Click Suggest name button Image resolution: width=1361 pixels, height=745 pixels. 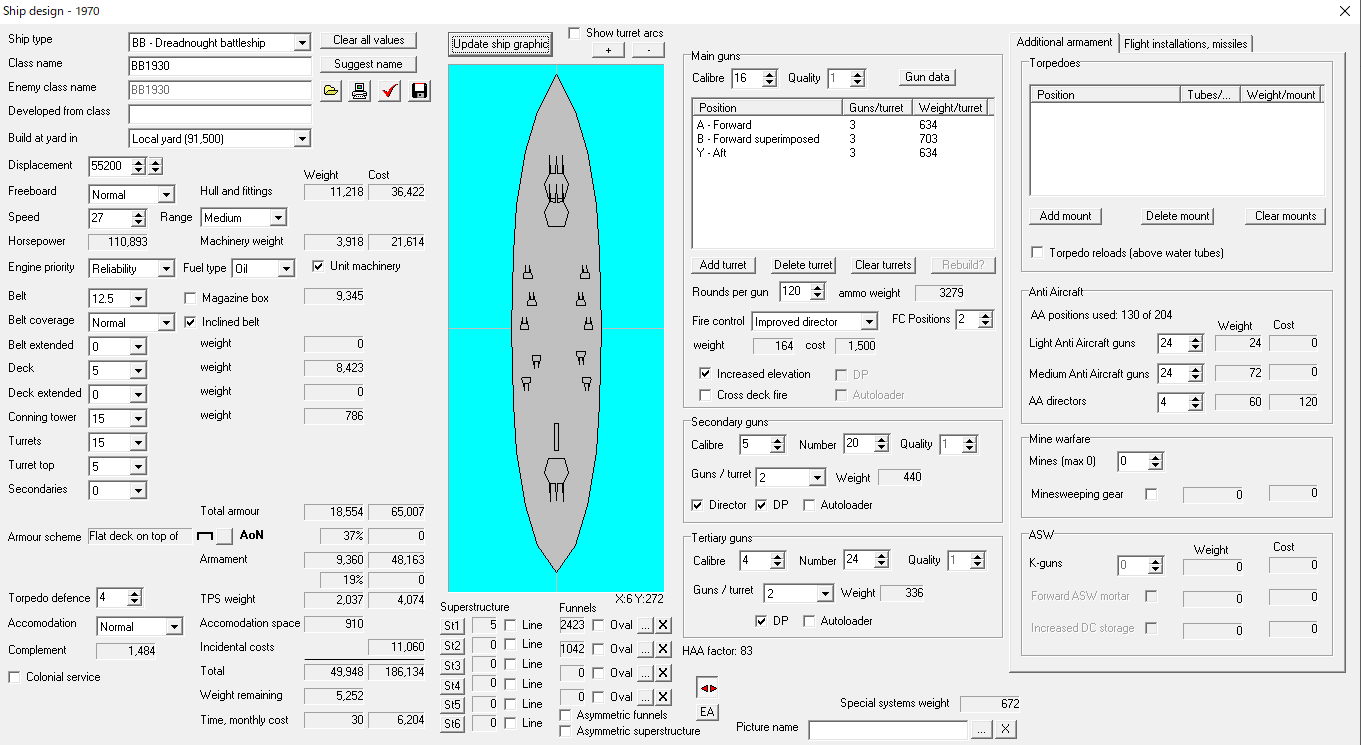pos(368,64)
